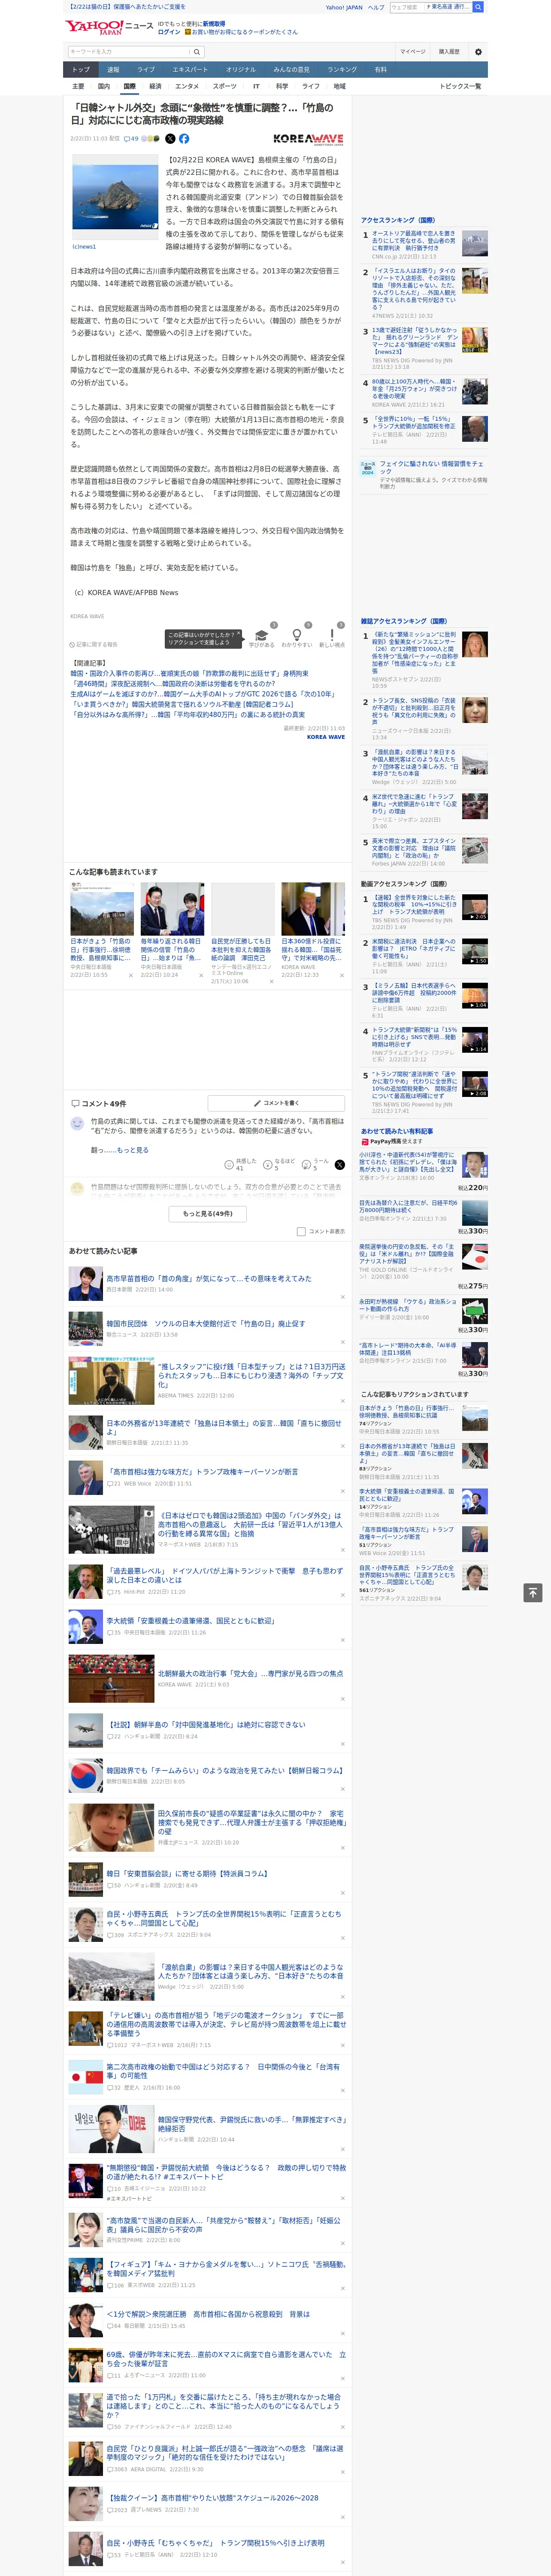This screenshot has width=551, height=2576.
Task: Dismiss the 日本360億ドル投資 recommended card
Action: point(341,976)
